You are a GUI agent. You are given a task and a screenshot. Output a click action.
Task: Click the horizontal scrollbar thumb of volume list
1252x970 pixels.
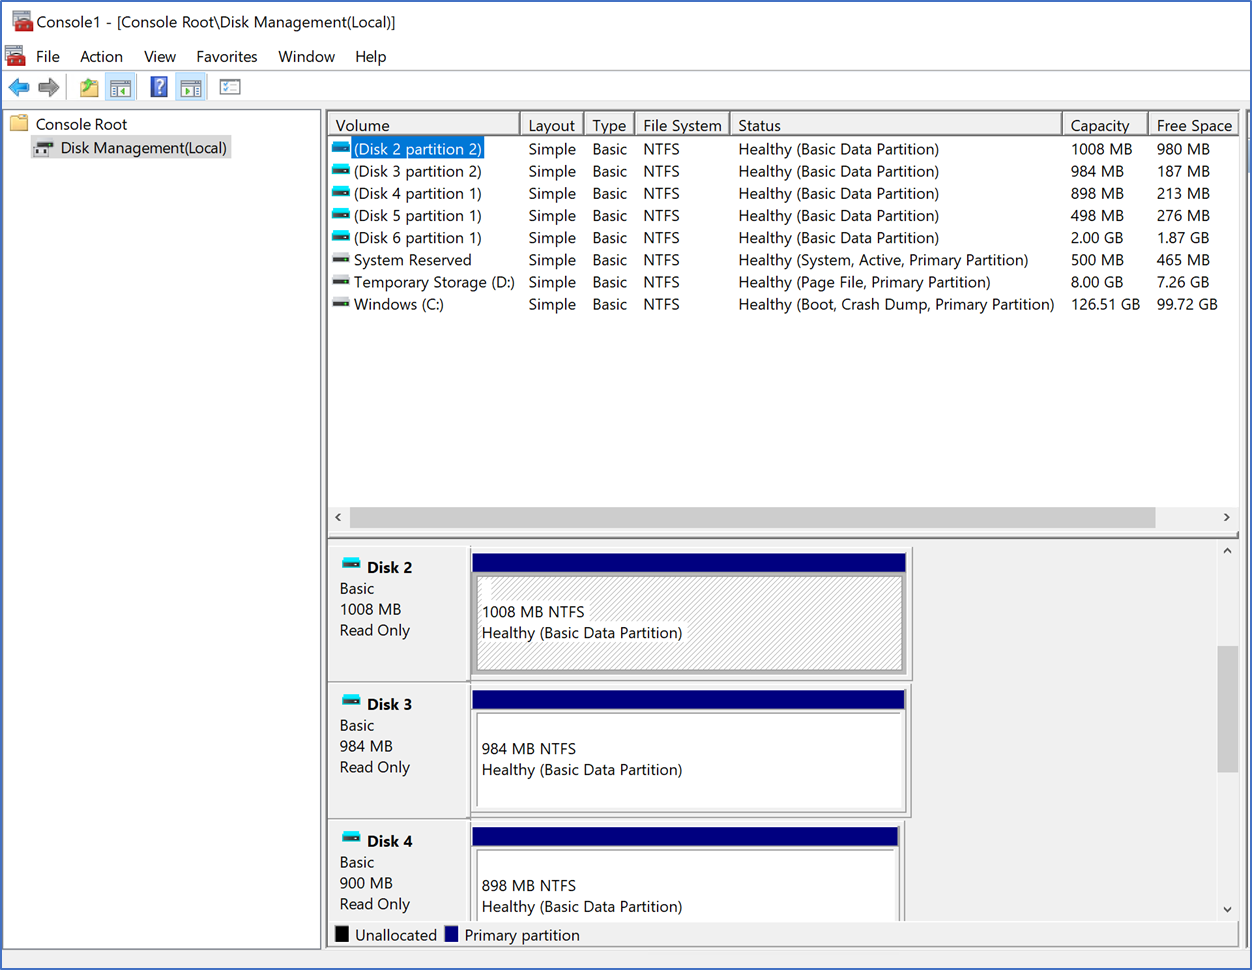(x=752, y=517)
